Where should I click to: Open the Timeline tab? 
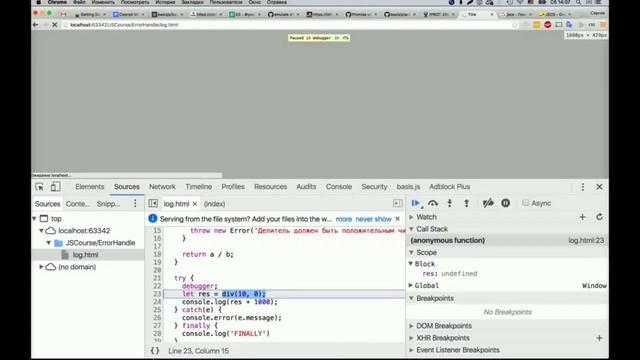(198, 187)
